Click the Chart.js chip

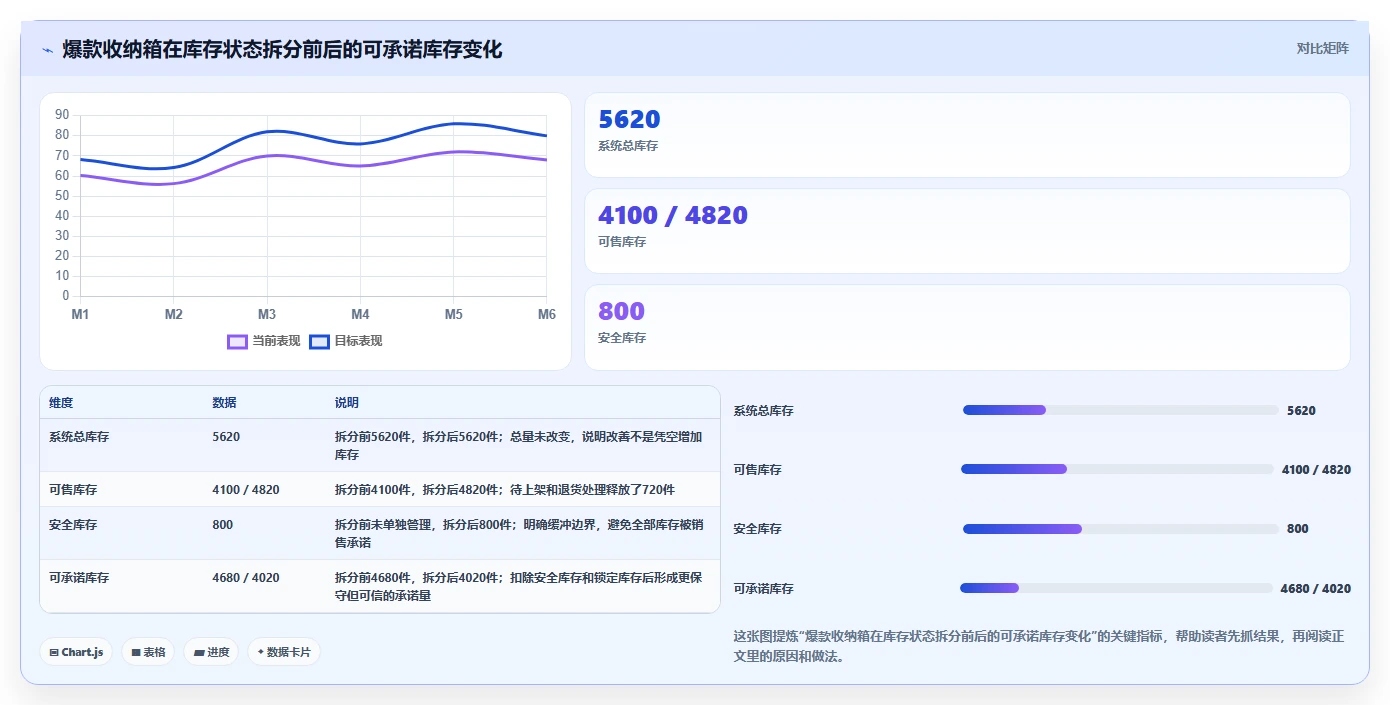pos(76,652)
